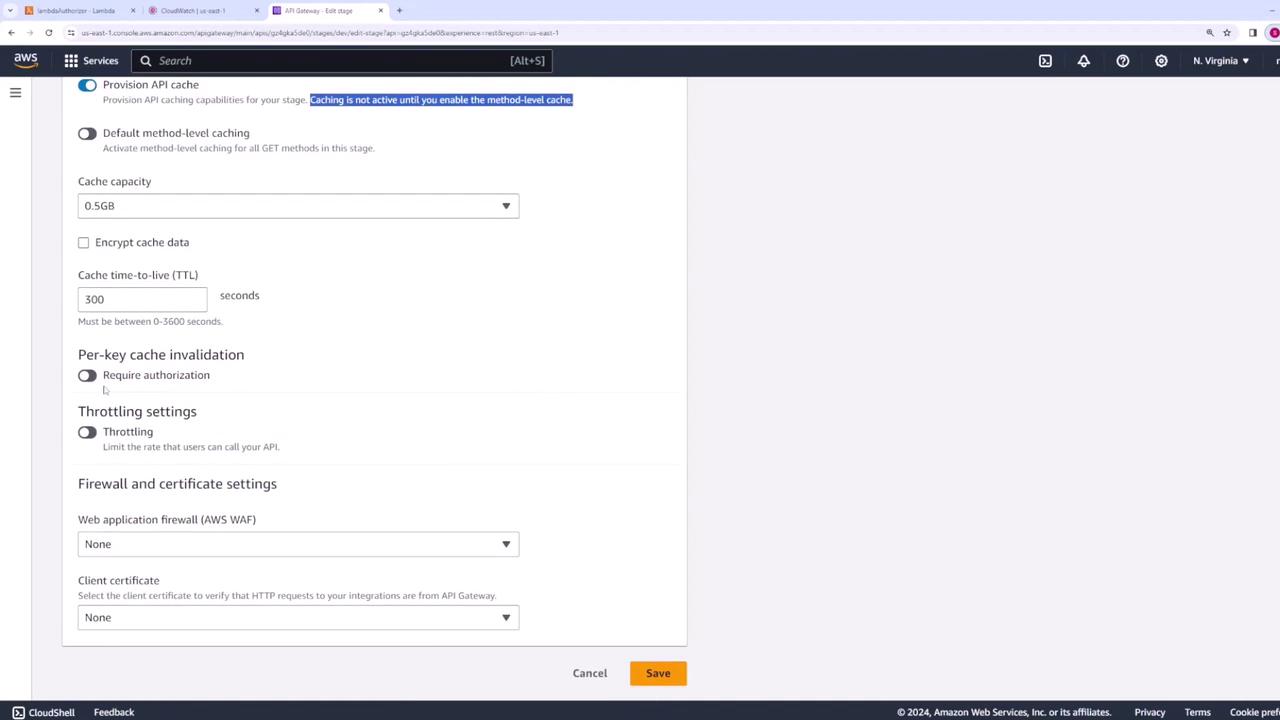This screenshot has height=720, width=1280.
Task: Expand the Client certificate dropdown
Action: pyautogui.click(x=298, y=617)
